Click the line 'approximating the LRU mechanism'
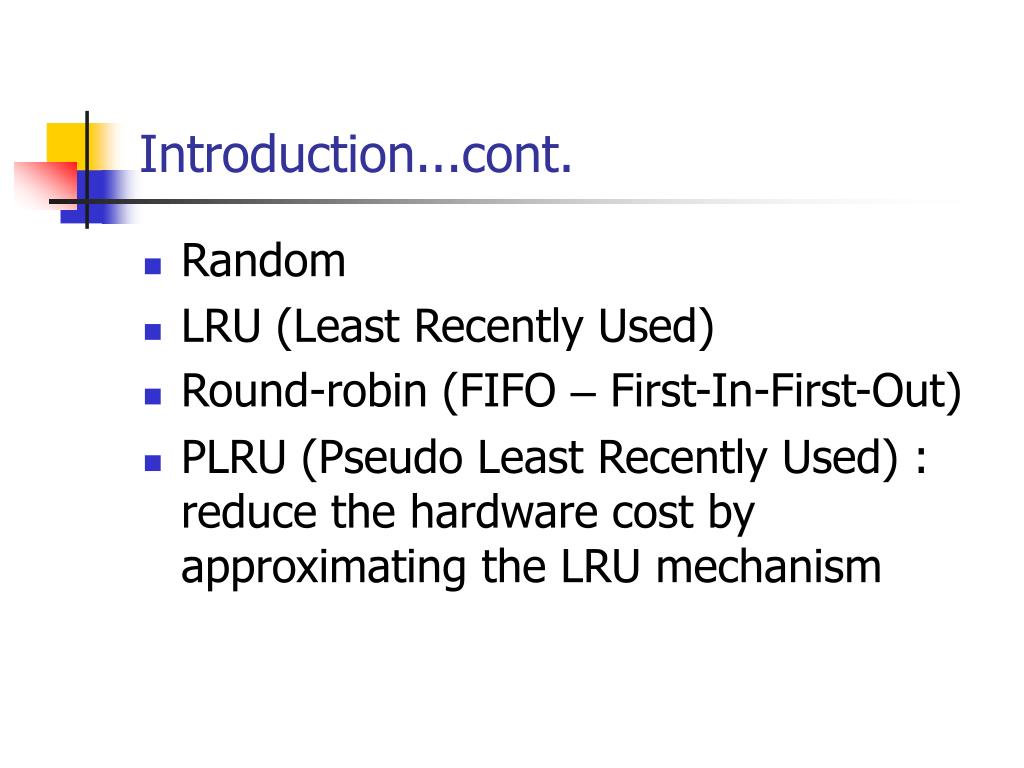1024x768 pixels. point(532,568)
